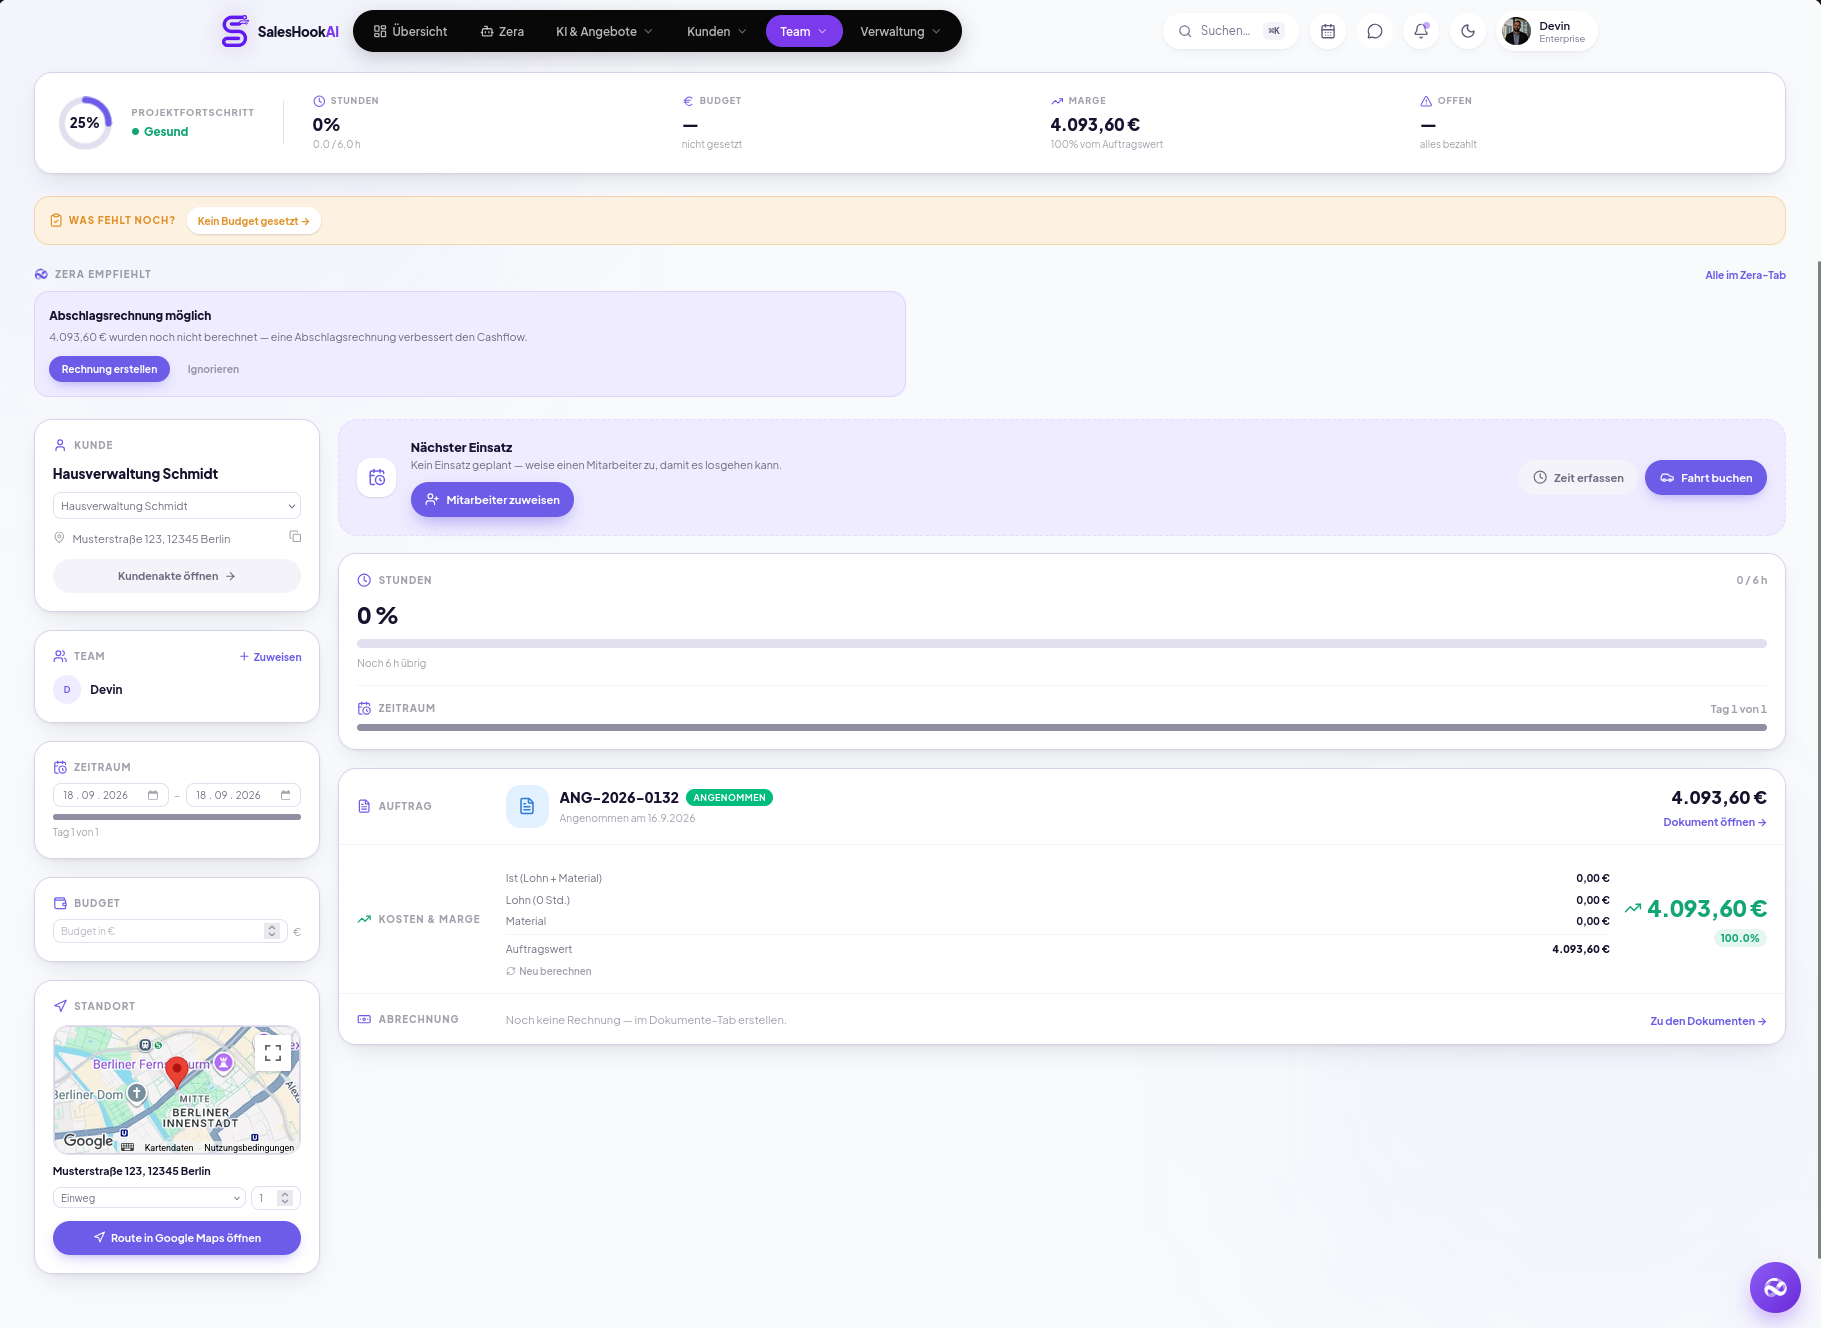The width and height of the screenshot is (1821, 1328).
Task: Click Route in Google Maps öffnen
Action: pyautogui.click(x=177, y=1238)
